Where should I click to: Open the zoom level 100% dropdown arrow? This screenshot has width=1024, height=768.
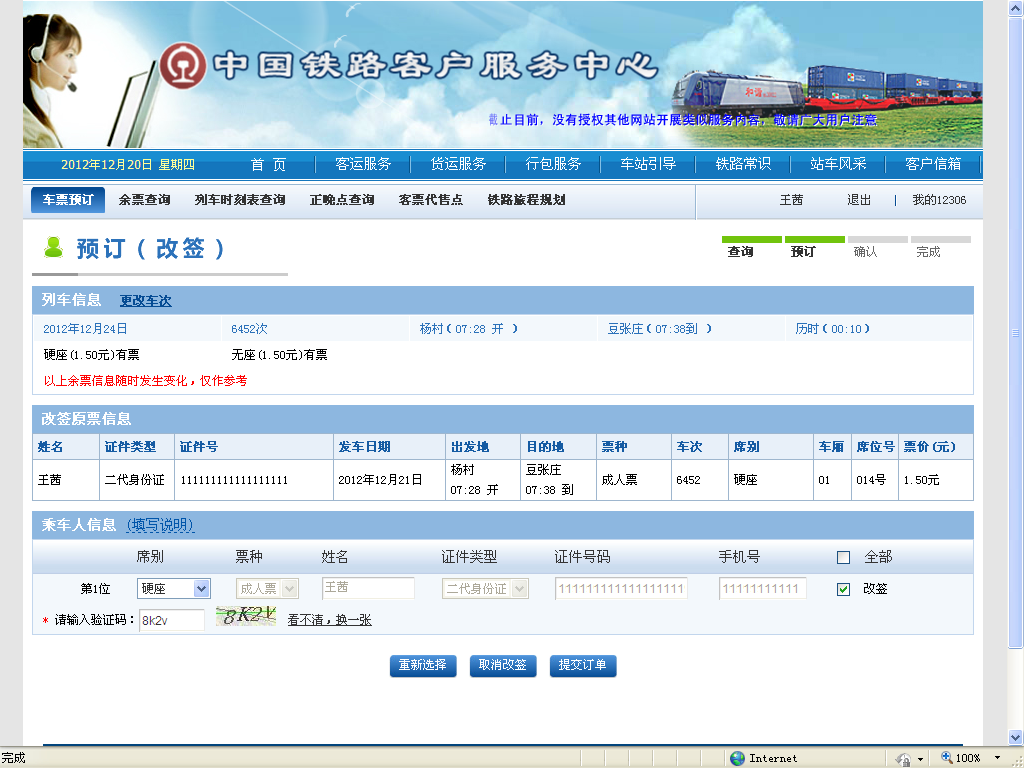(997, 758)
